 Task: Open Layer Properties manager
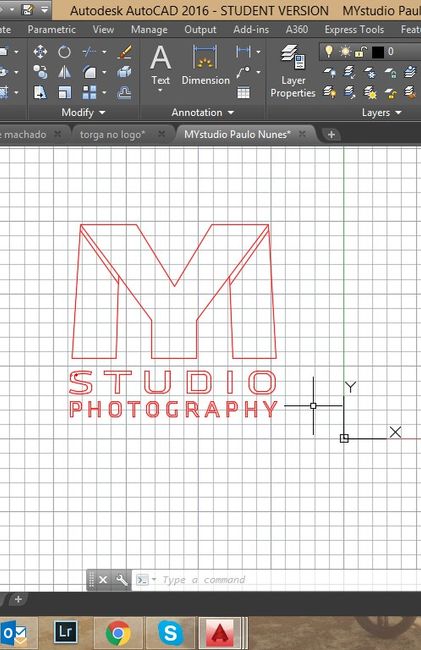coord(293,71)
